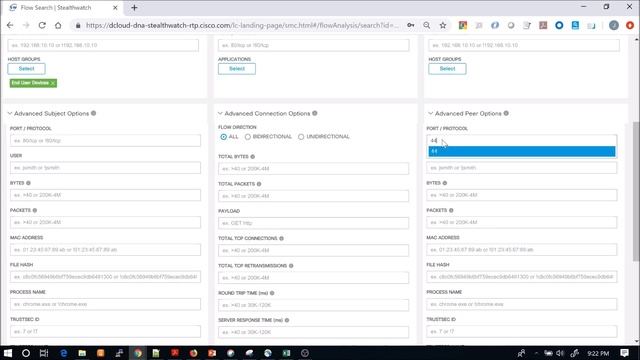This screenshot has width=640, height=360.
Task: Show info for Advanced Peer Options
Action: (506, 113)
